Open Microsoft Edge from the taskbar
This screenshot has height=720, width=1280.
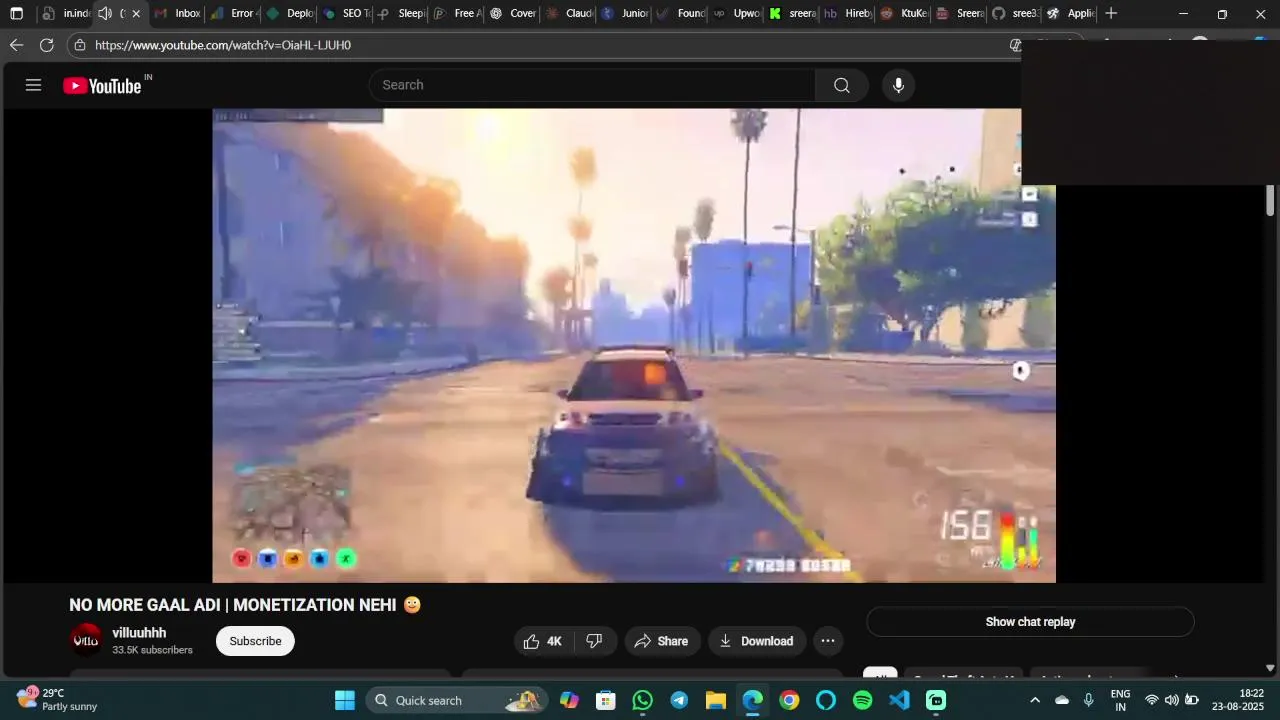(x=752, y=700)
